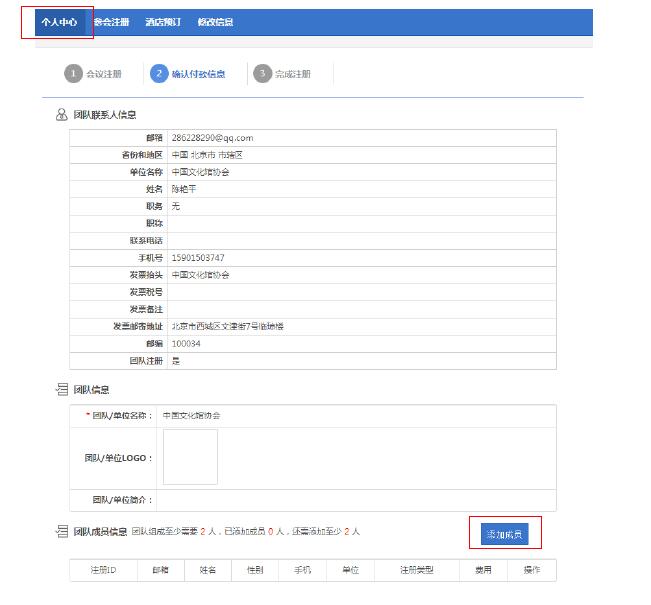Click the 团队信息 section icon
This screenshot has height=605, width=651.
pos(62,389)
